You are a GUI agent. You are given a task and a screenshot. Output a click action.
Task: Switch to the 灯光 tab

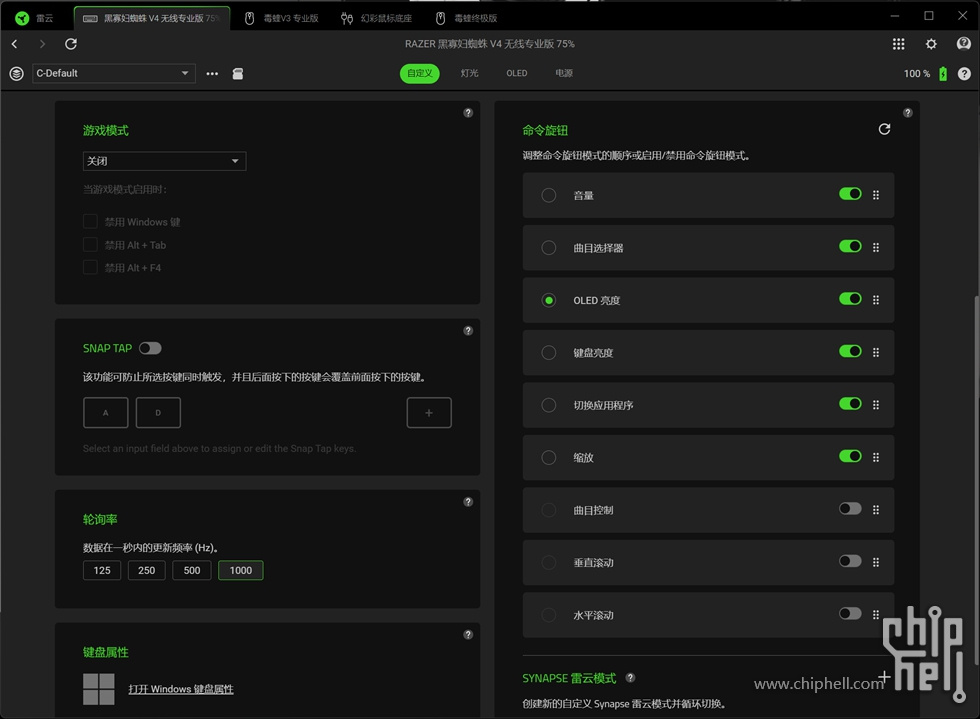click(469, 73)
